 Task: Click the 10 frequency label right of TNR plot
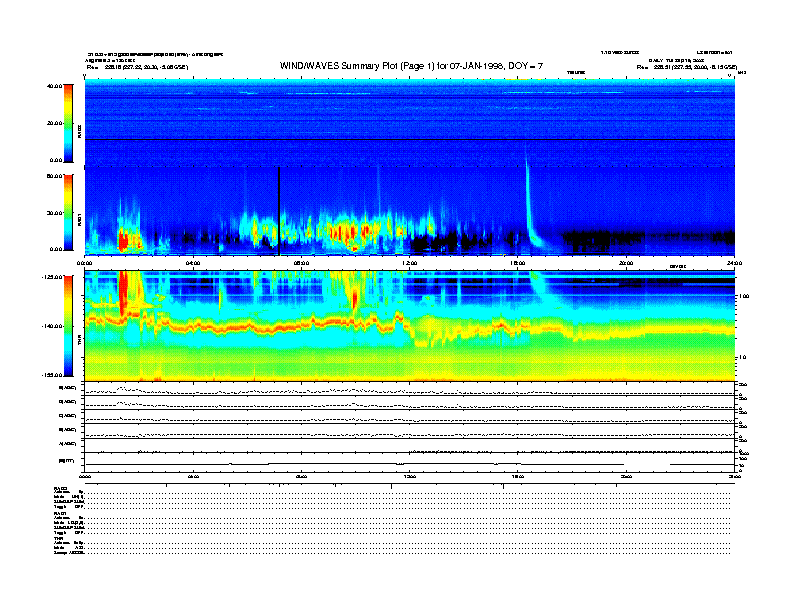744,357
